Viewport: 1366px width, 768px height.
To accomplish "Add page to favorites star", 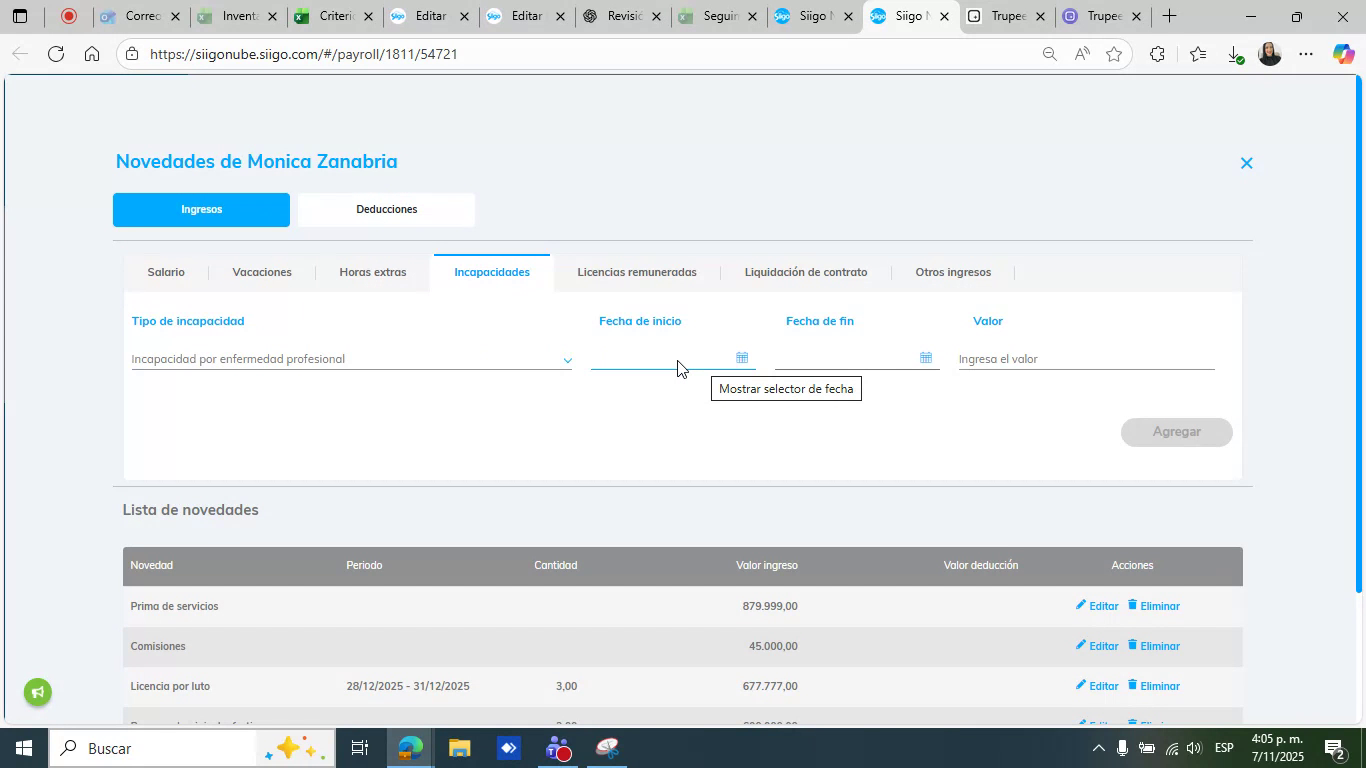I will click(1114, 54).
